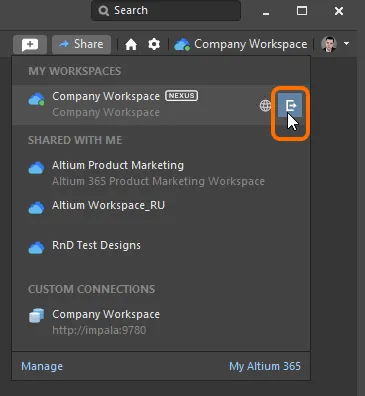Image resolution: width=365 pixels, height=396 pixels.
Task: Expand the user account dropdown arrow
Action: pyautogui.click(x=347, y=44)
